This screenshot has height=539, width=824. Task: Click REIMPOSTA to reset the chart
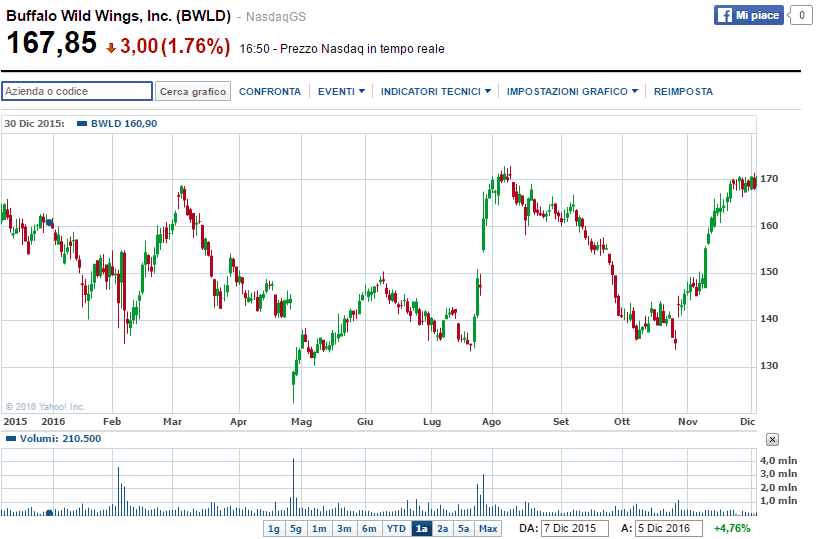(x=683, y=91)
